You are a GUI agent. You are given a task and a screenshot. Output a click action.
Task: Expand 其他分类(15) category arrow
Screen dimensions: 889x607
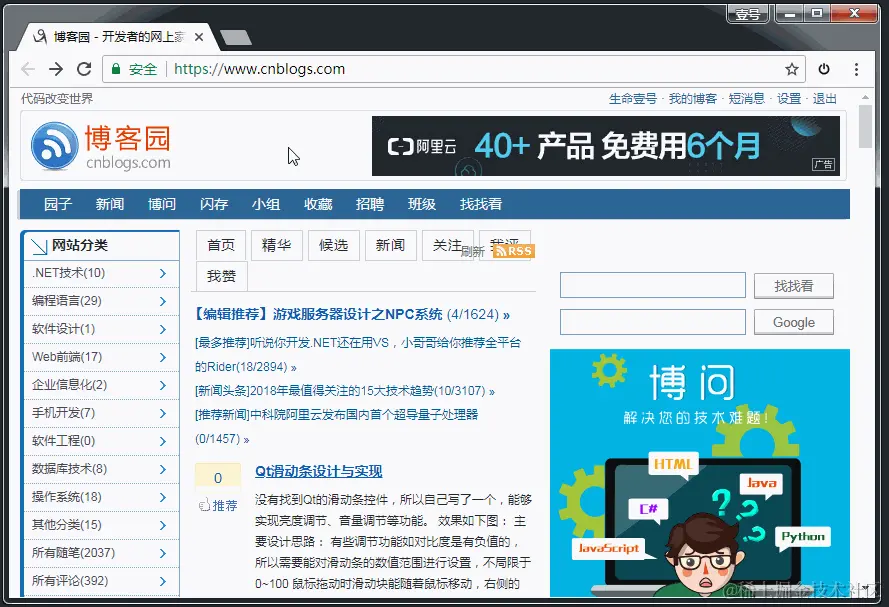coord(163,525)
